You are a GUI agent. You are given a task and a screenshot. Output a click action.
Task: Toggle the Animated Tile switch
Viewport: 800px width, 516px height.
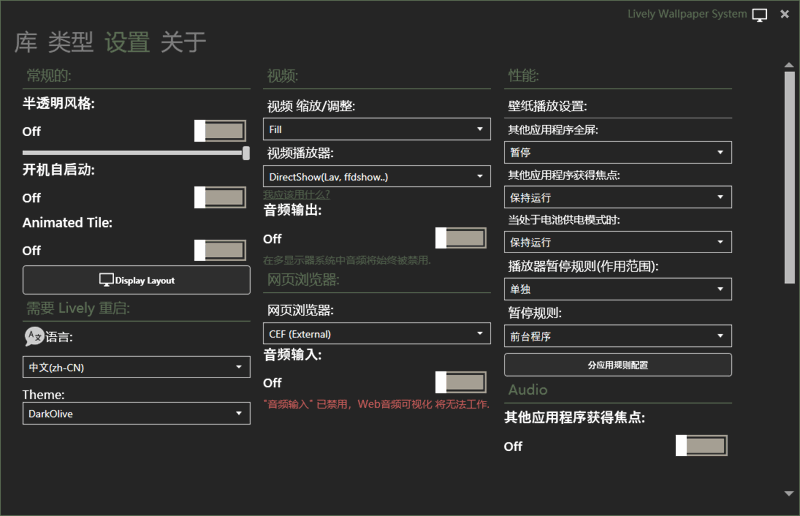click(220, 250)
